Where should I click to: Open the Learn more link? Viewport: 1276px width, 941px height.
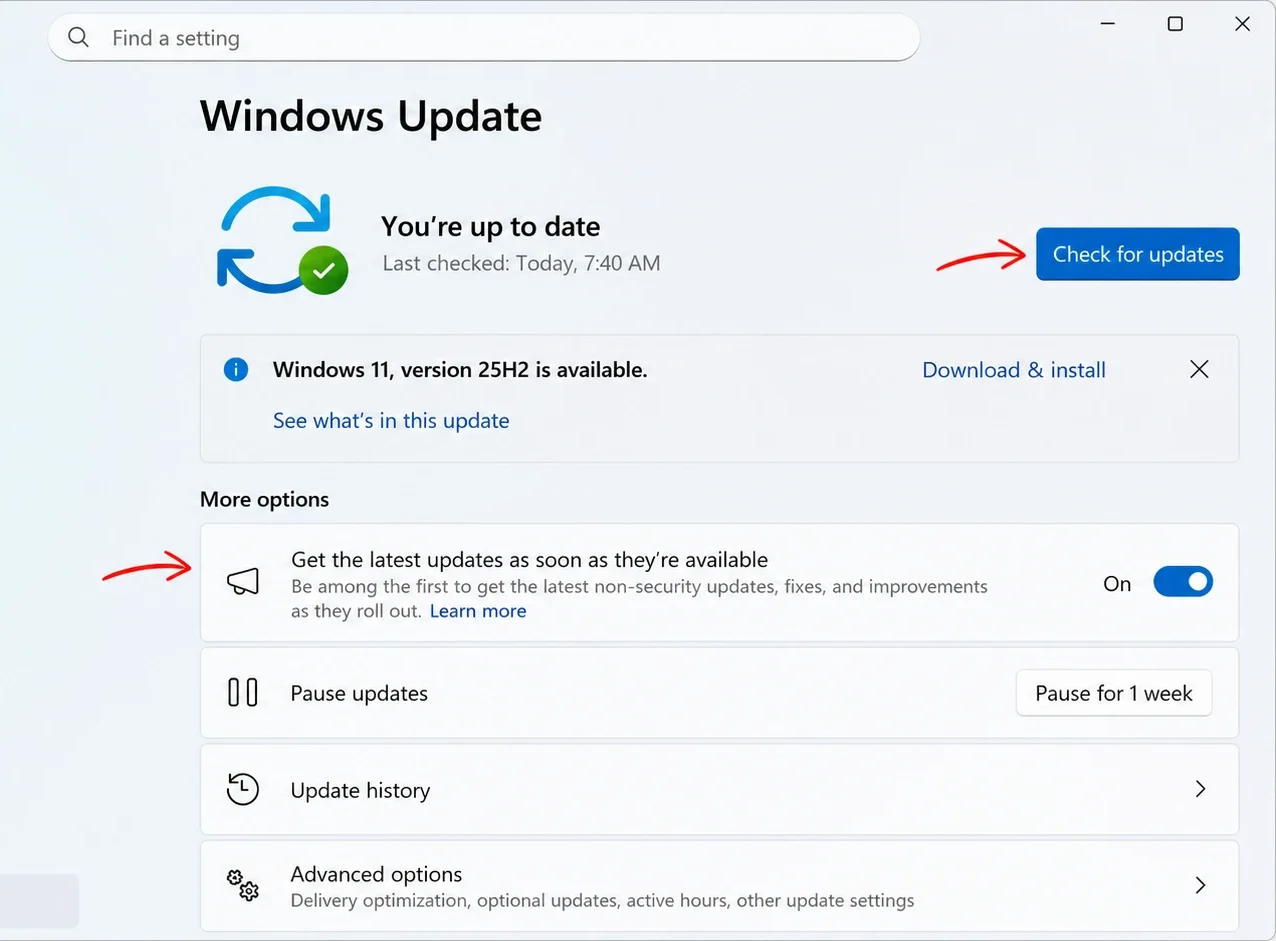478,611
